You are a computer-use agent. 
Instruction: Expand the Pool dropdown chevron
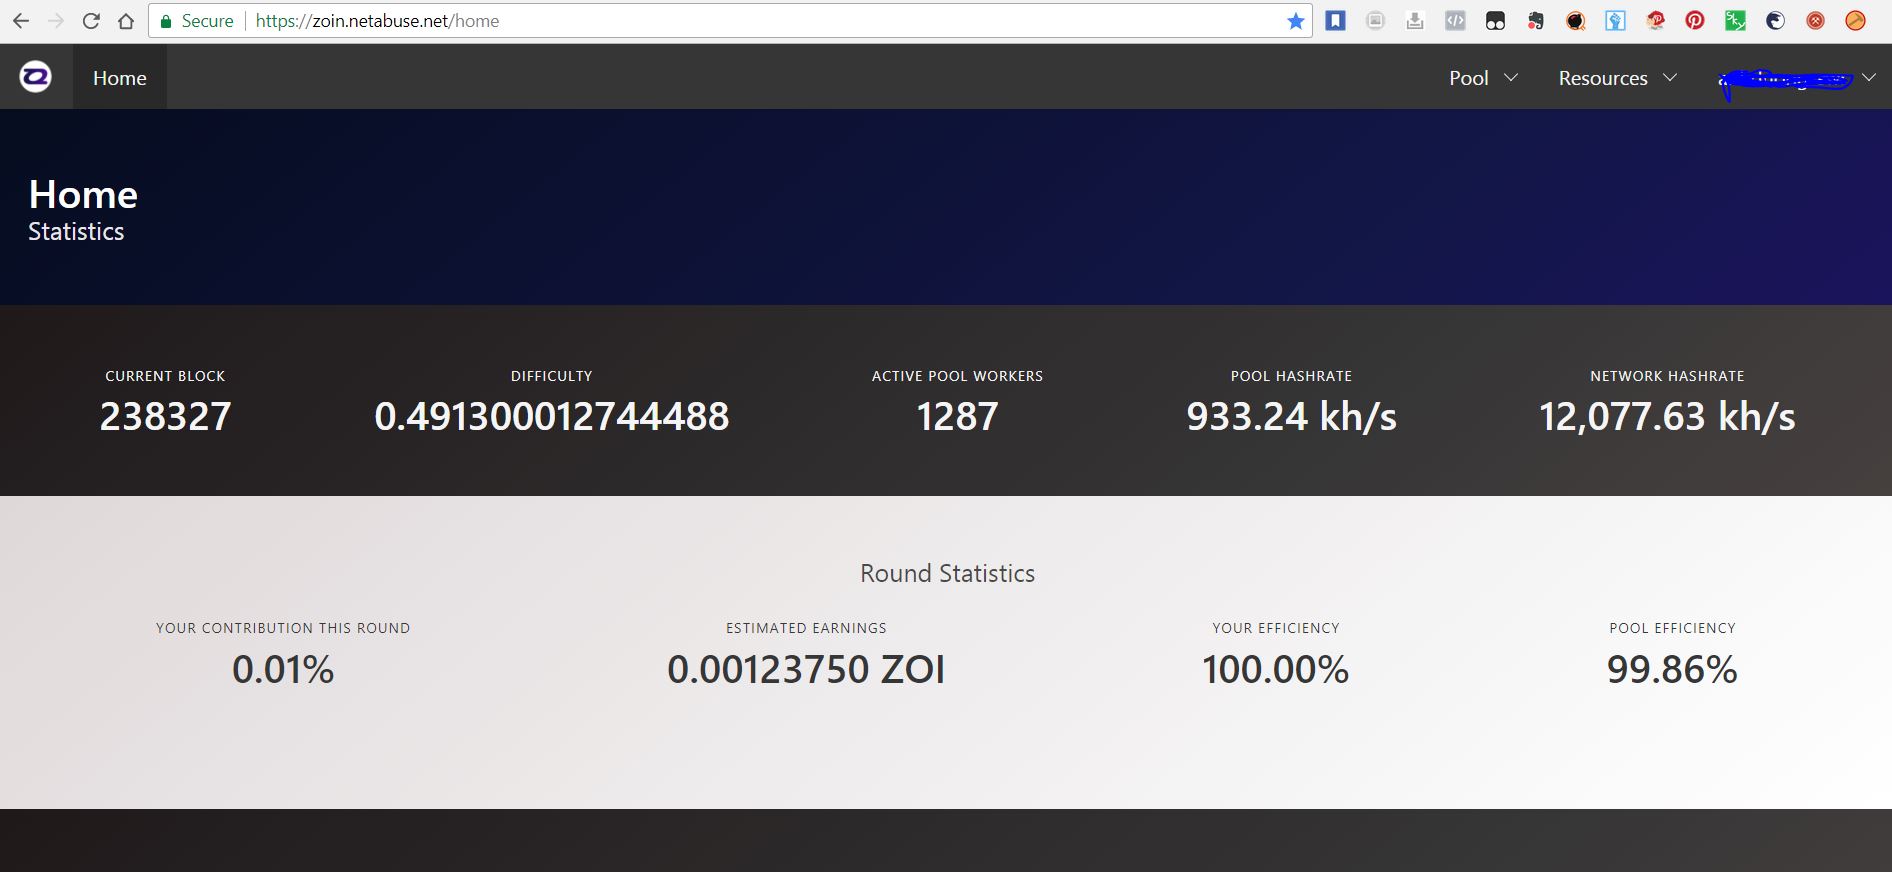[x=1511, y=78]
